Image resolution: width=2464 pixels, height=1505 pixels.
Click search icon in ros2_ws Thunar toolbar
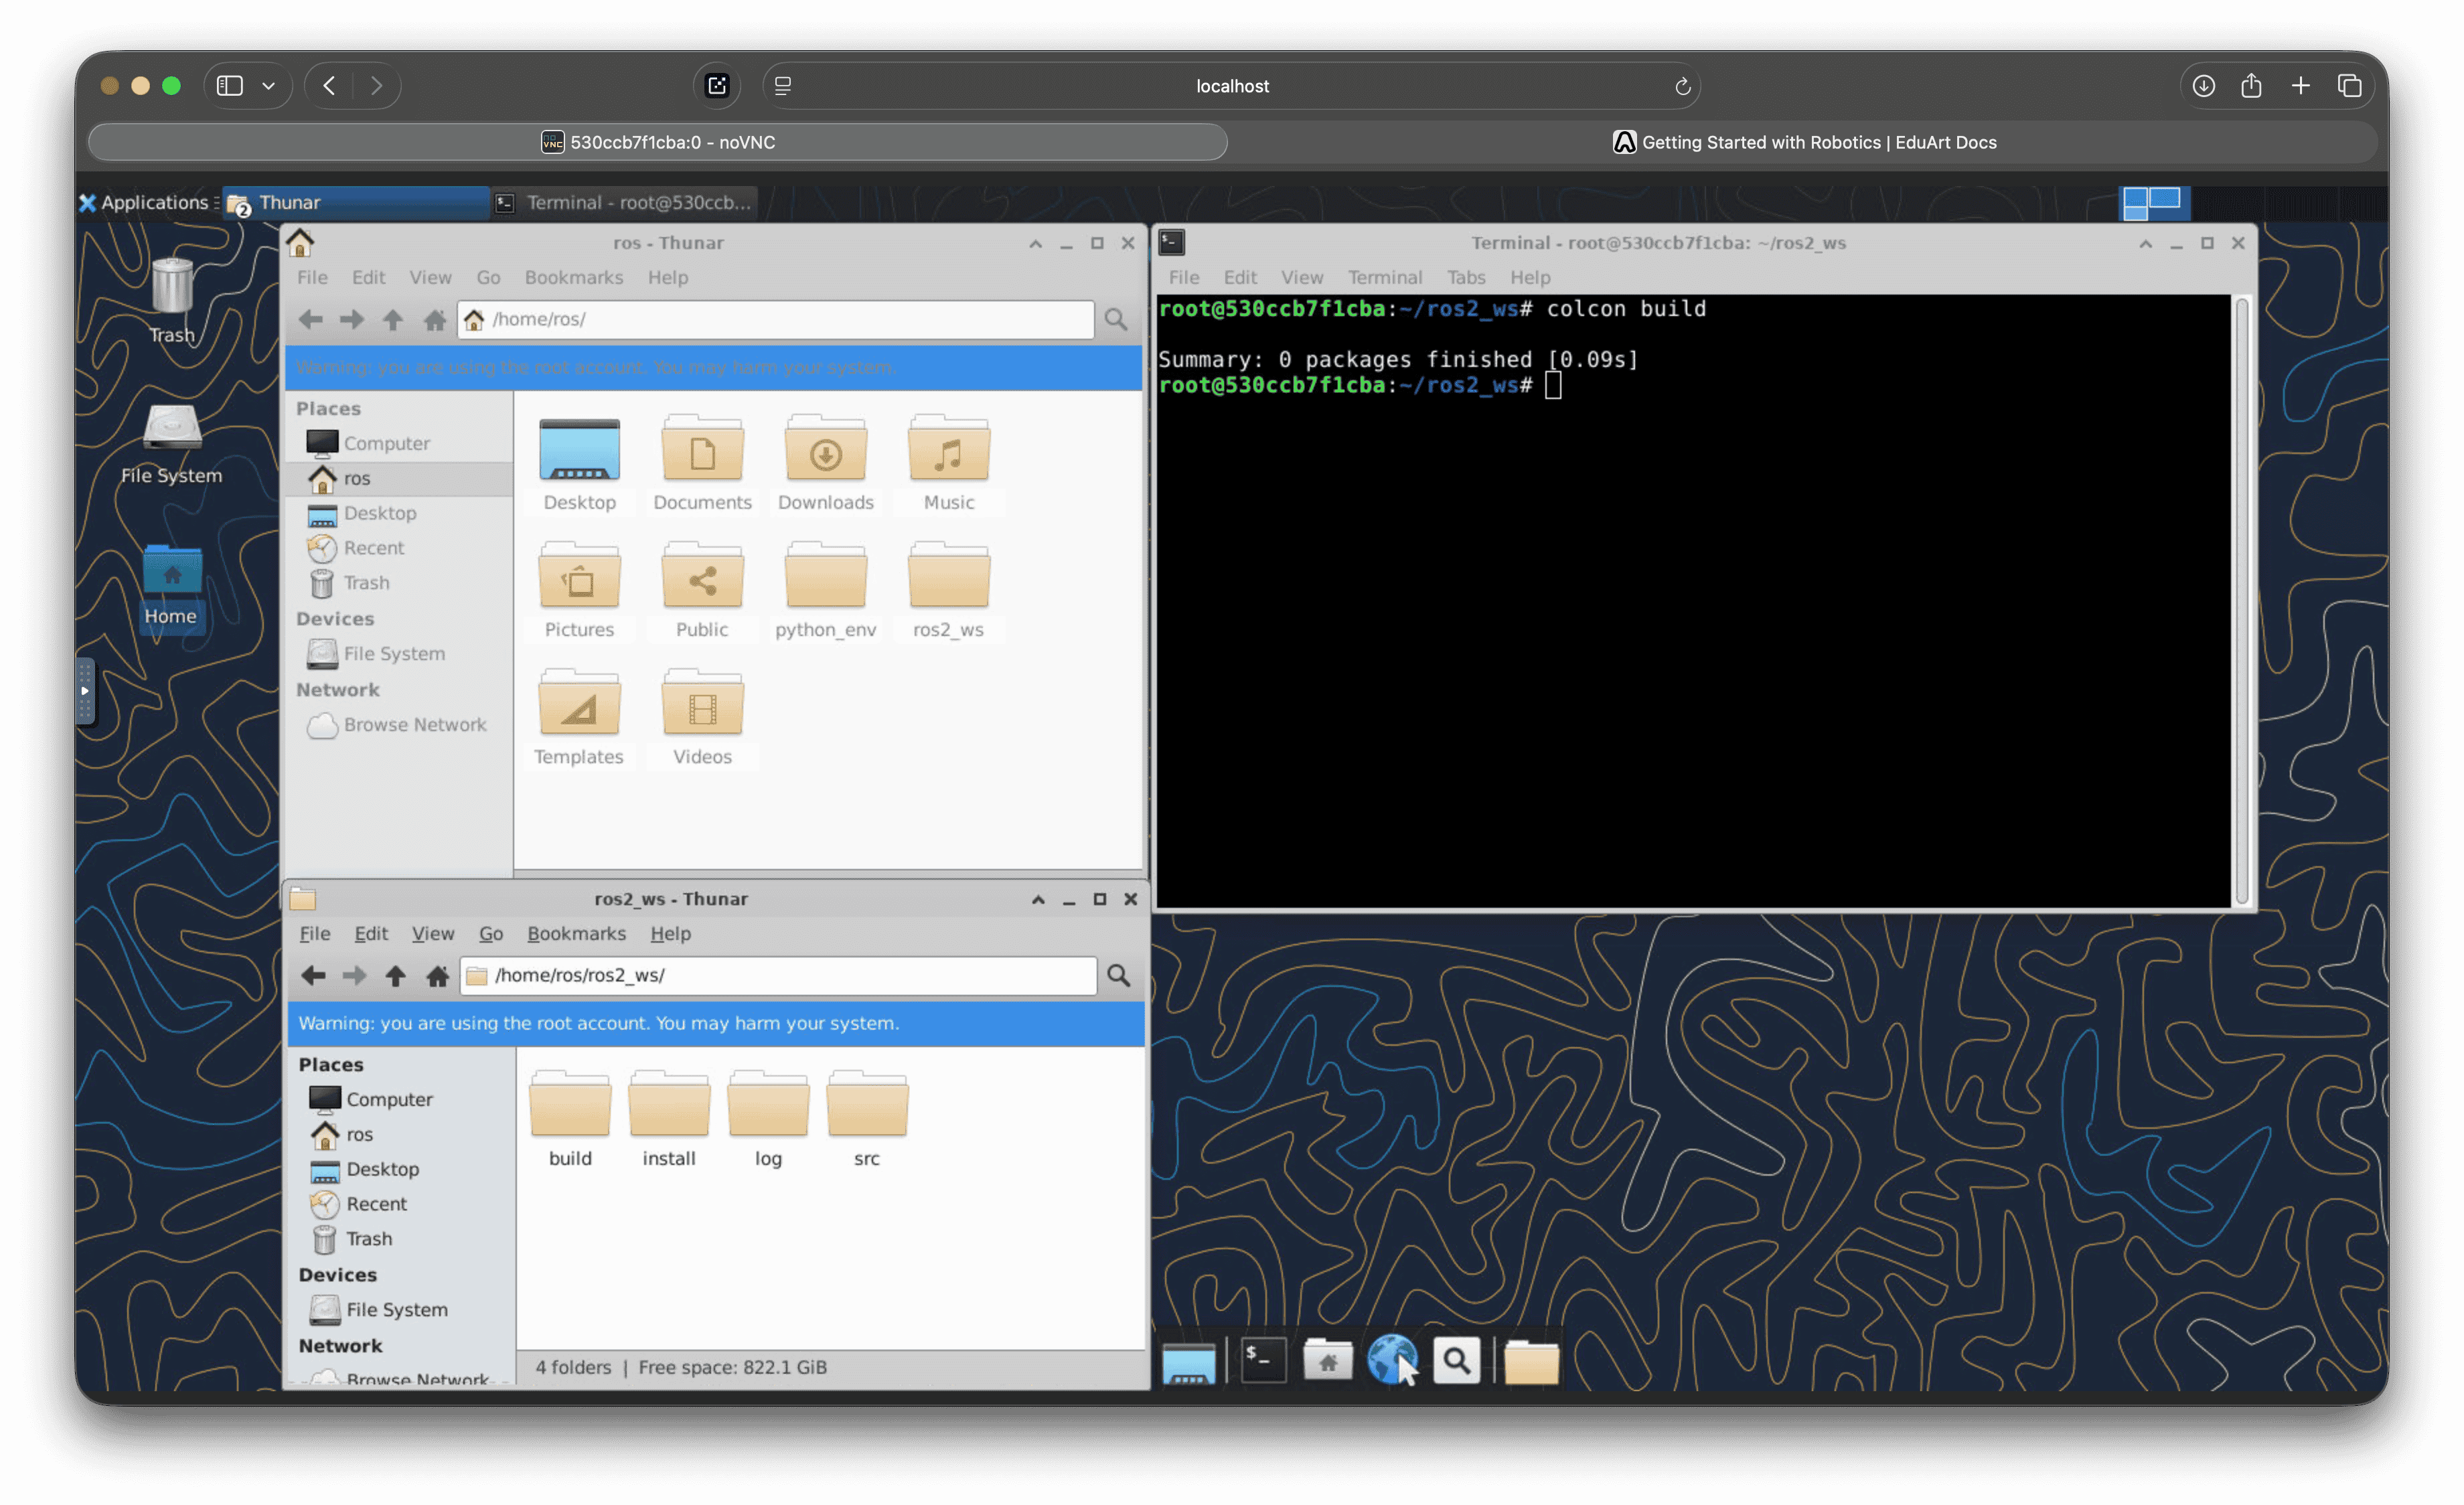tap(1118, 975)
